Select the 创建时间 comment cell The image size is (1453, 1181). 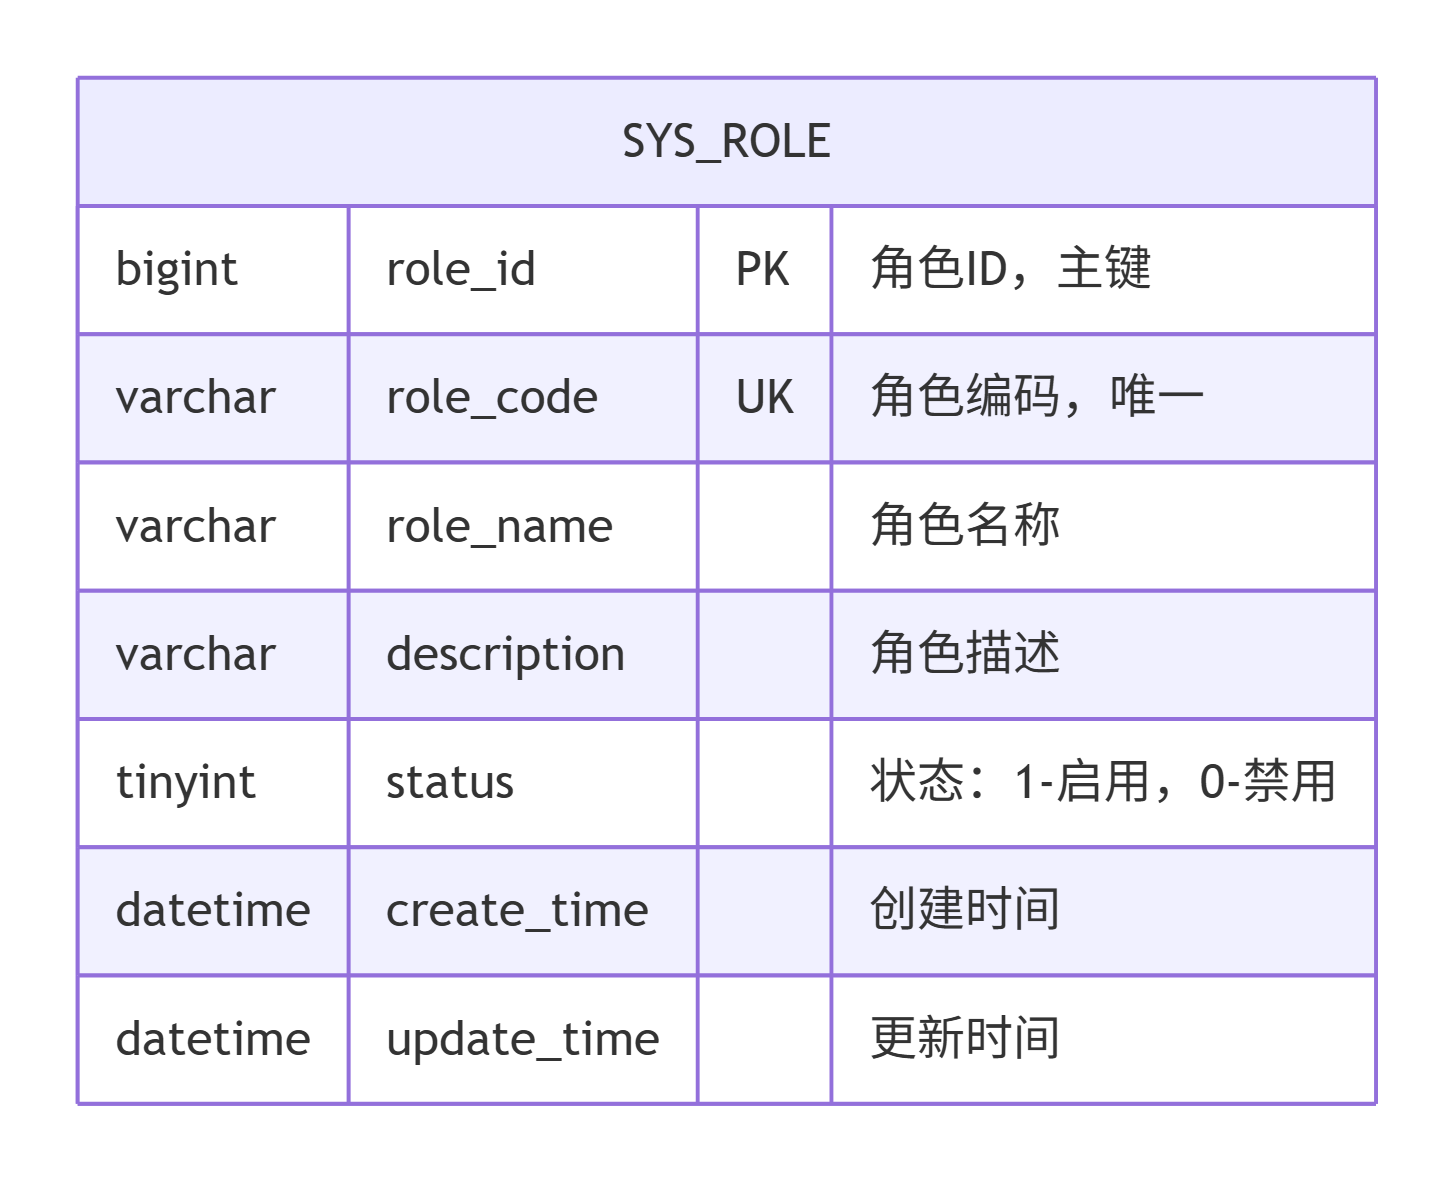1104,911
